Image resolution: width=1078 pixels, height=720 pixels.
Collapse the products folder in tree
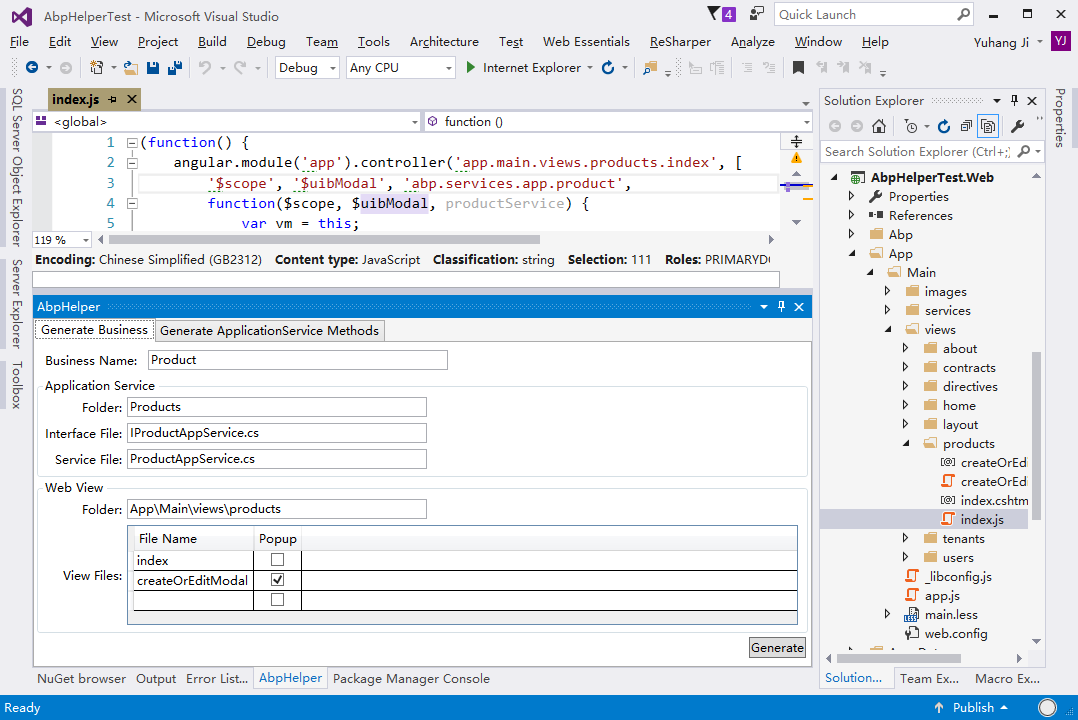906,444
